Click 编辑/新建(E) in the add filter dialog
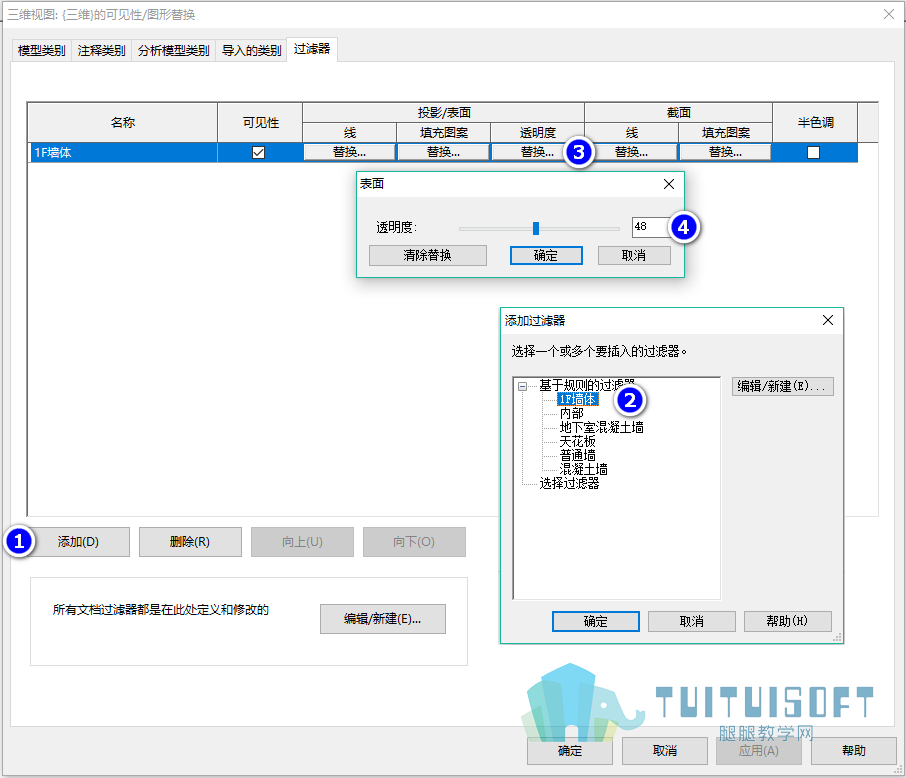Image resolution: width=906 pixels, height=778 pixels. coord(782,386)
